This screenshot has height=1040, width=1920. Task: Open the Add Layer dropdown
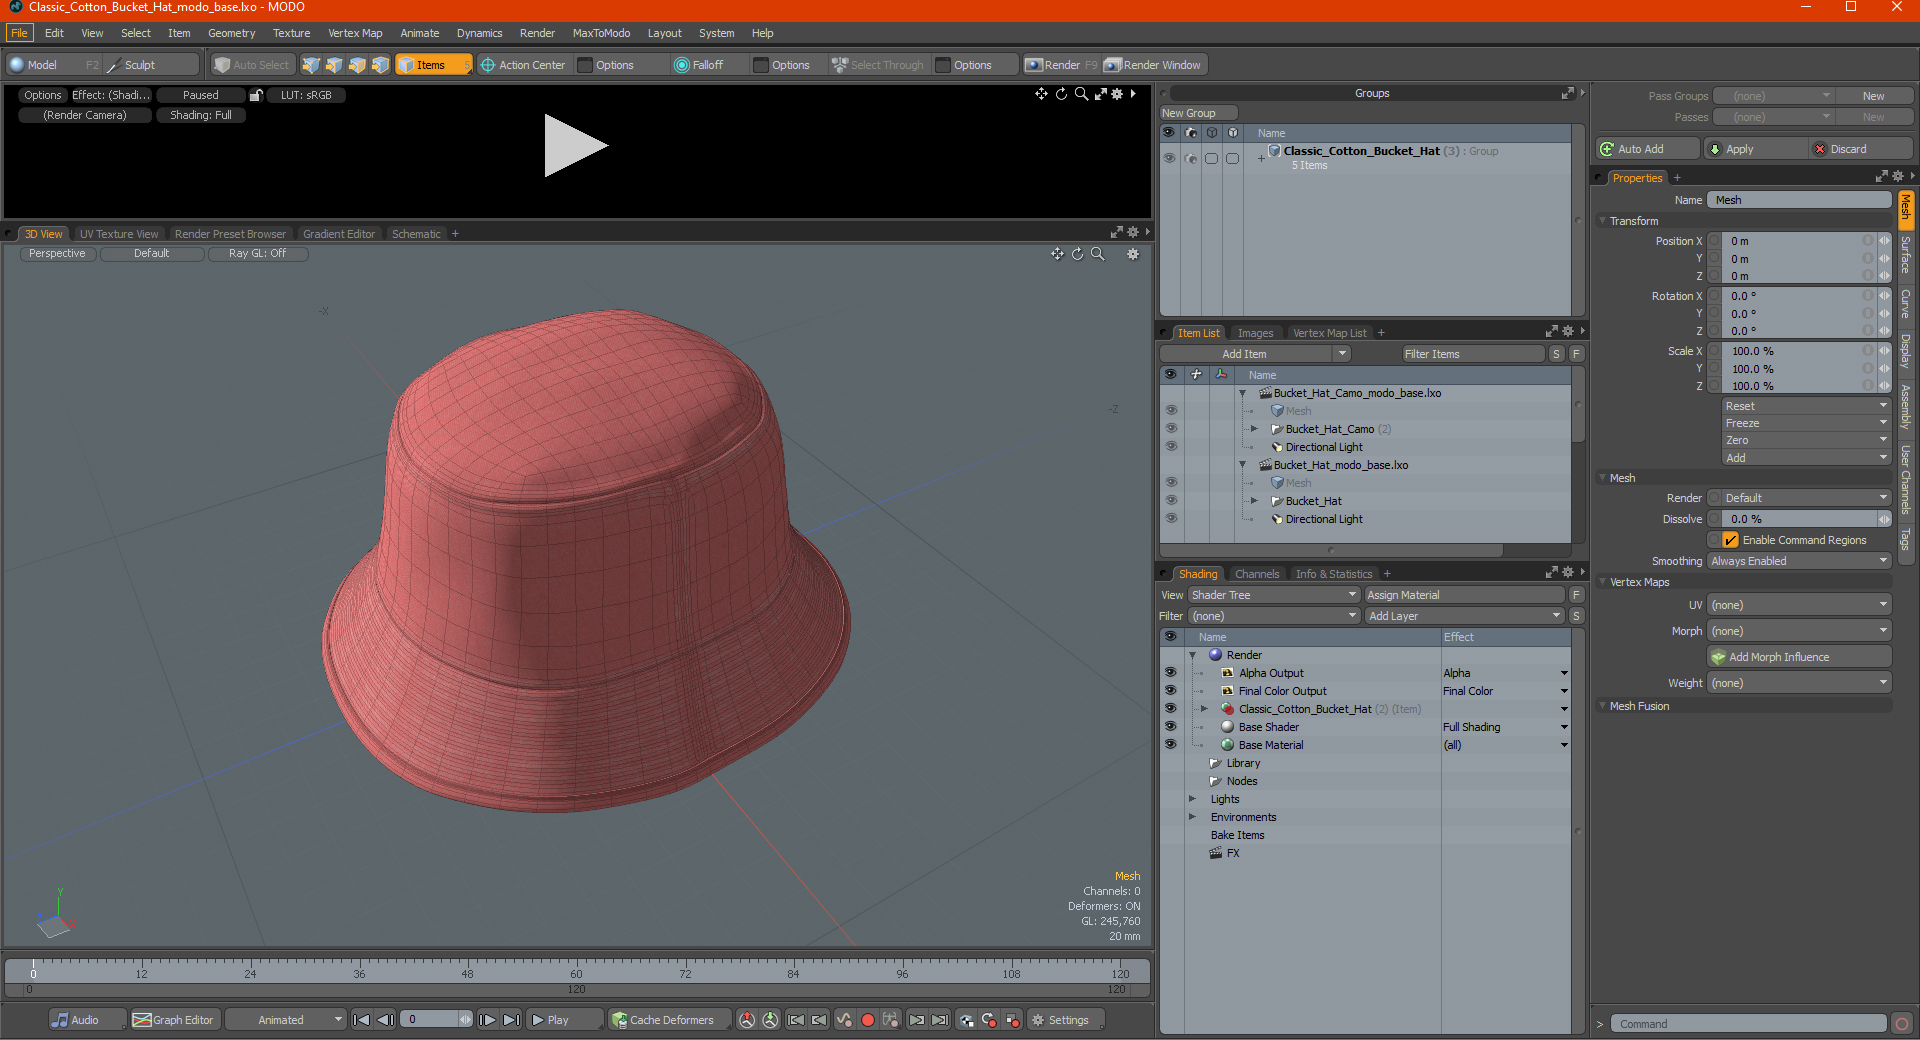1464,616
